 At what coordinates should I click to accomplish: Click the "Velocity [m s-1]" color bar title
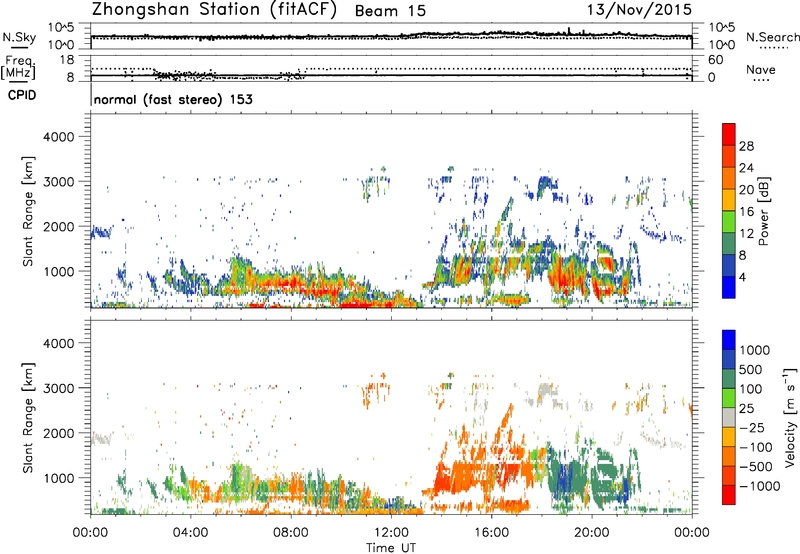pyautogui.click(x=790, y=417)
